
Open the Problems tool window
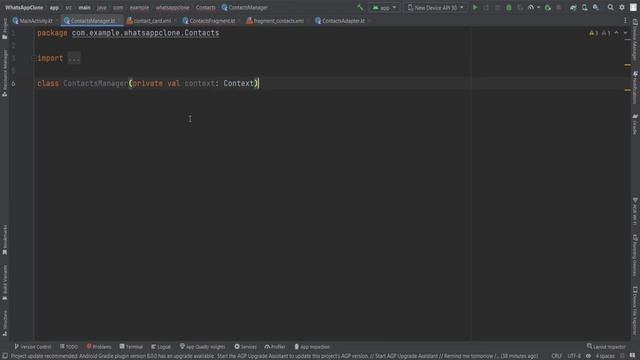99,347
